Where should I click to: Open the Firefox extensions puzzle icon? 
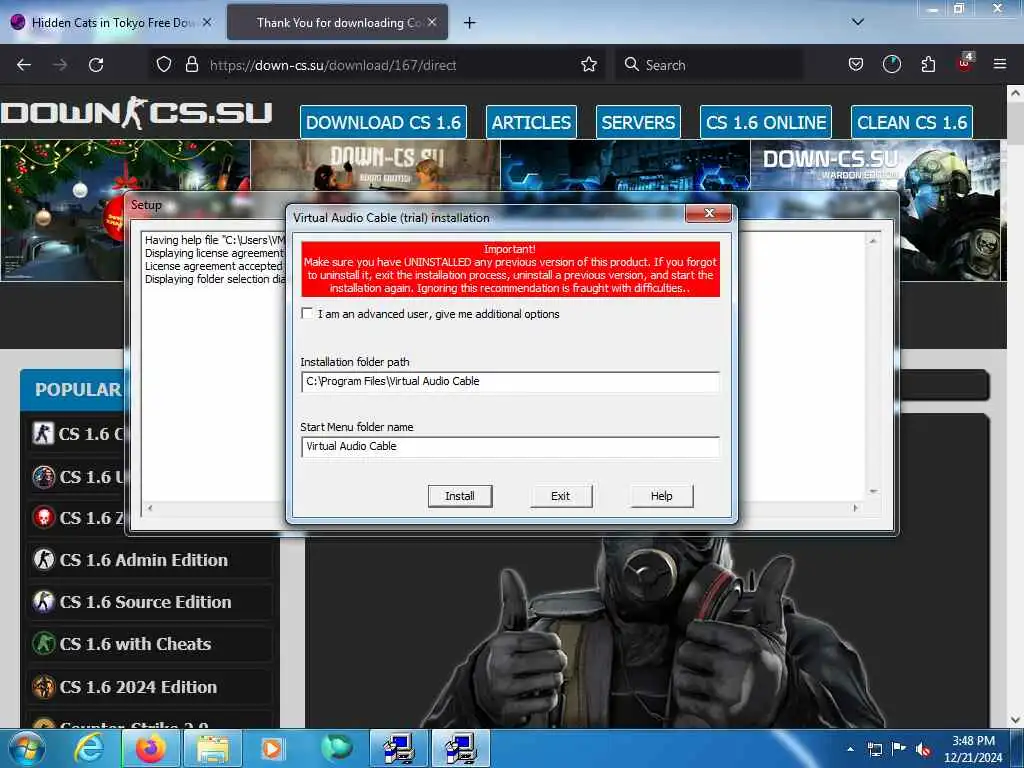(x=928, y=65)
